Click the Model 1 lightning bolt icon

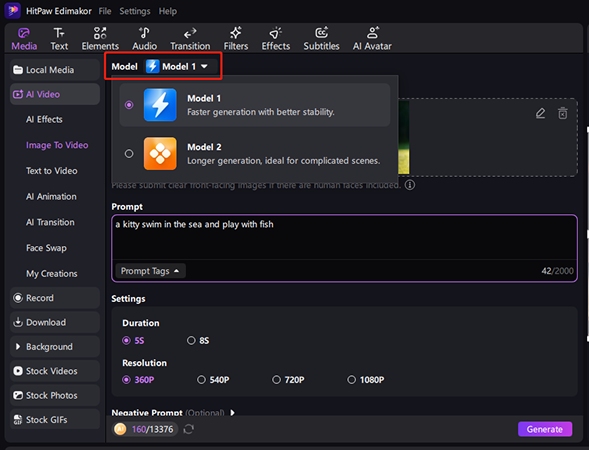point(160,105)
